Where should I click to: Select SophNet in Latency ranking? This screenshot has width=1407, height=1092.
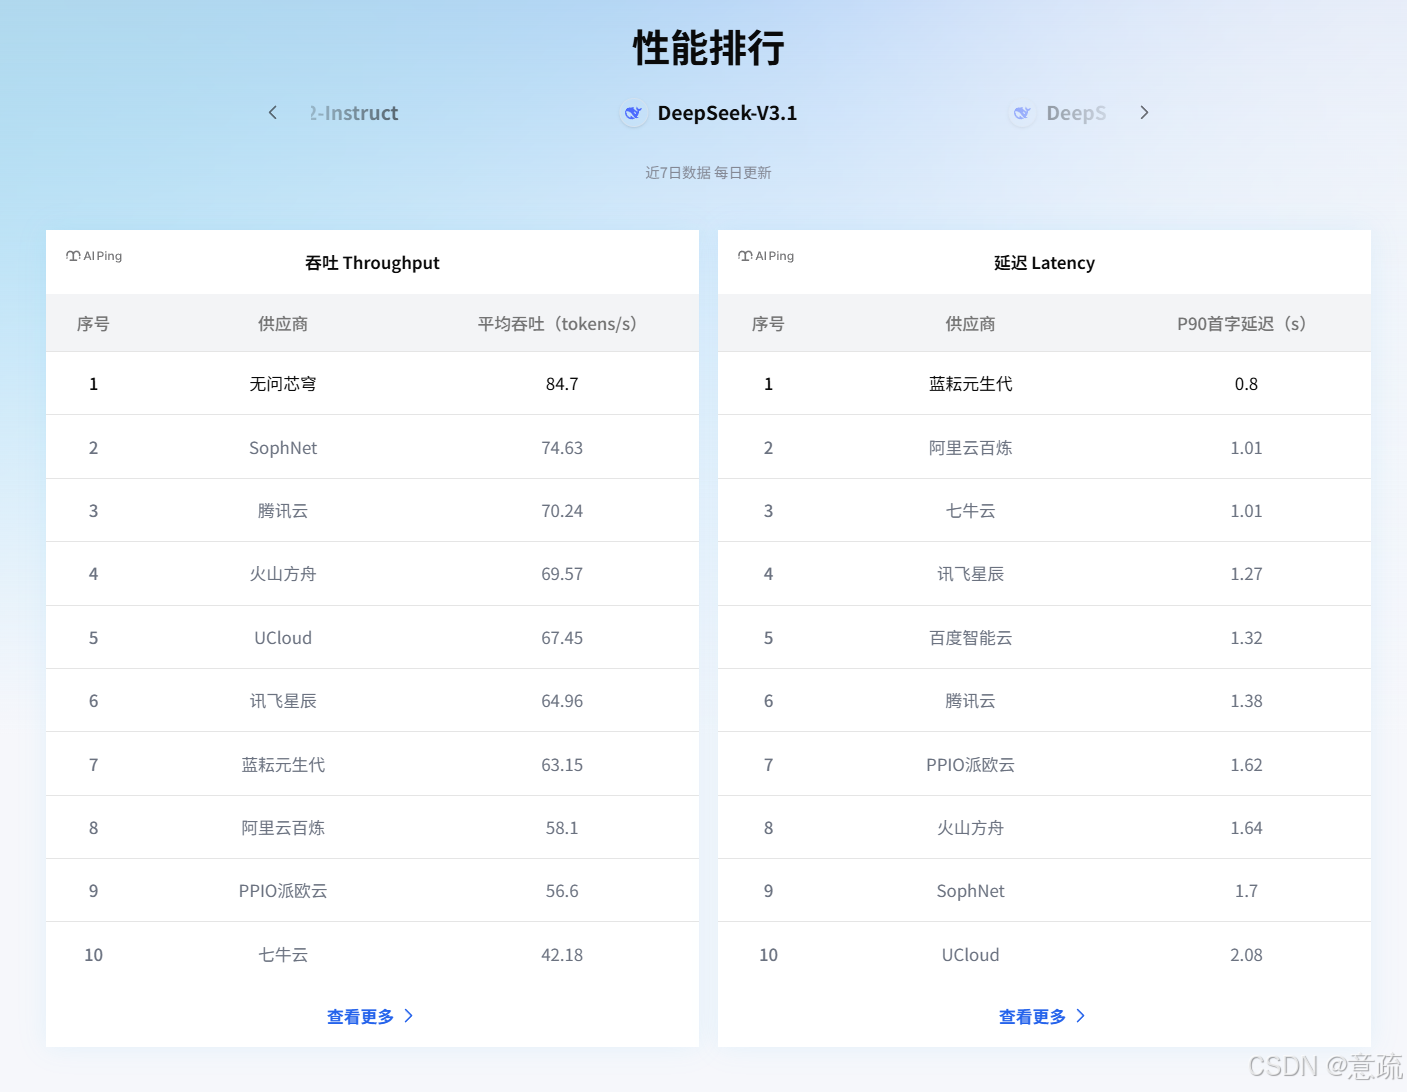point(970,891)
